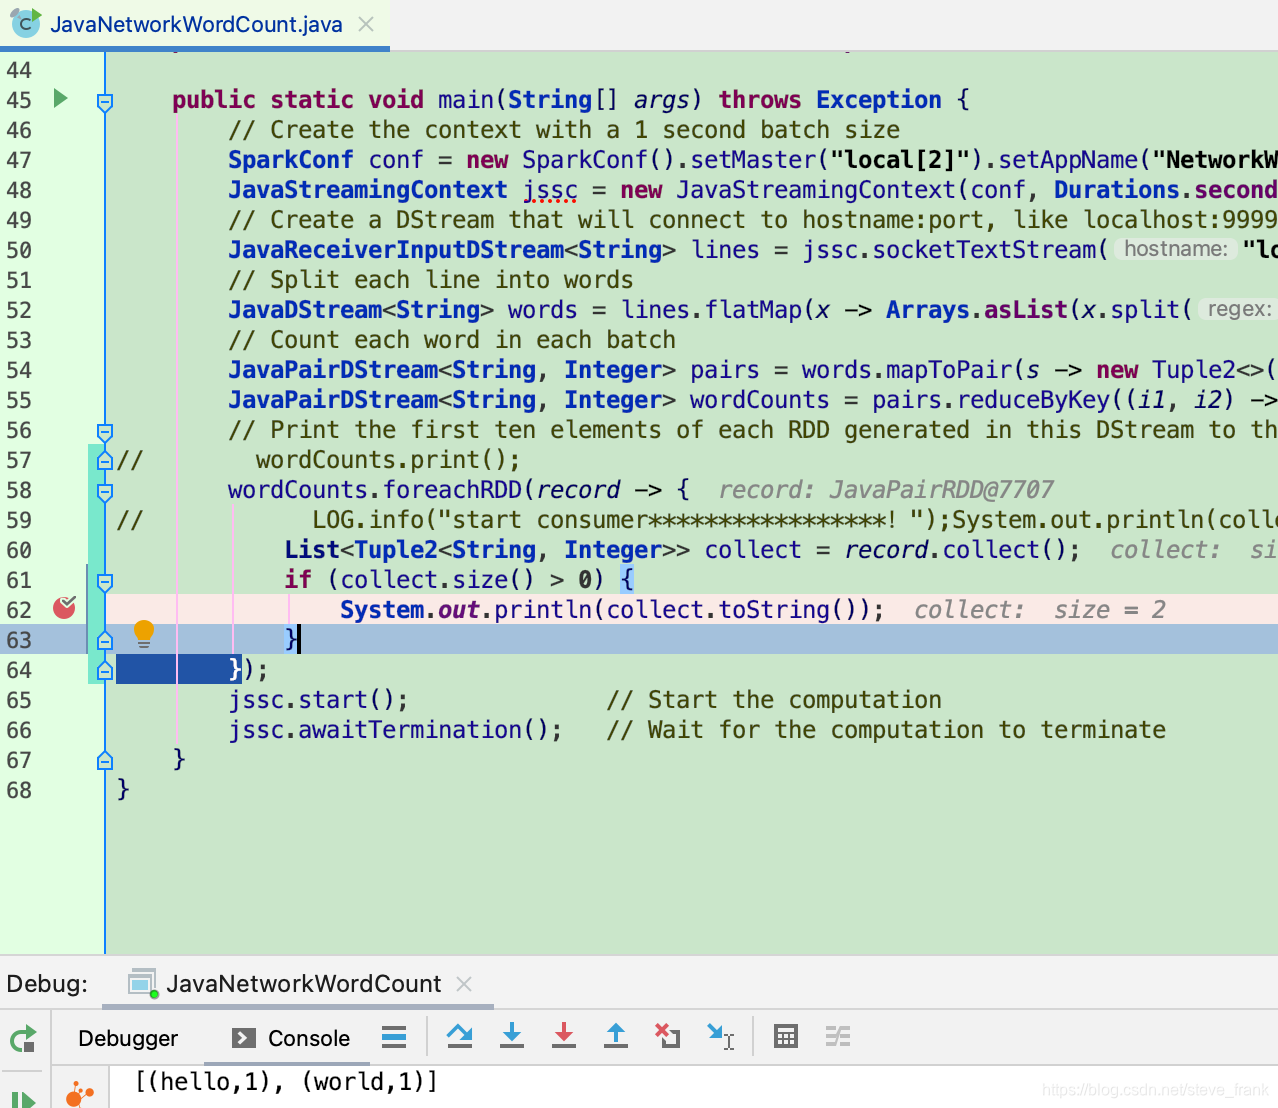Click the 'Debug:' tool window label
The height and width of the screenshot is (1108, 1278).
47,984
